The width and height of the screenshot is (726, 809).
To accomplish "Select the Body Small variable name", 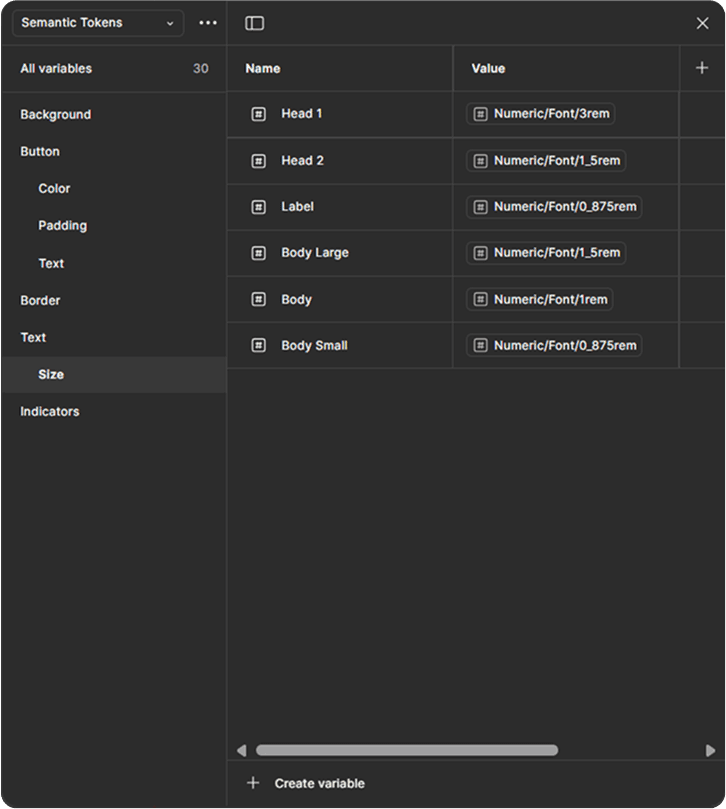I will tap(314, 346).
